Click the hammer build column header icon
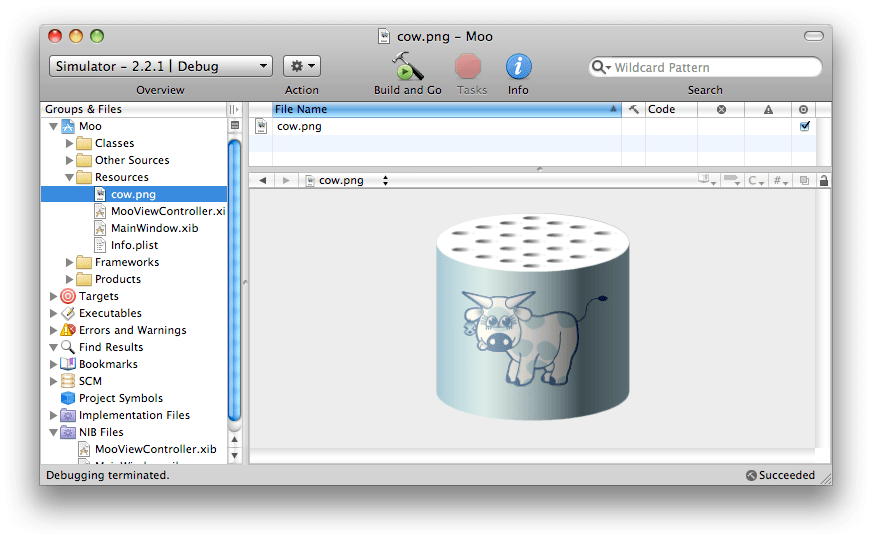 (x=633, y=110)
